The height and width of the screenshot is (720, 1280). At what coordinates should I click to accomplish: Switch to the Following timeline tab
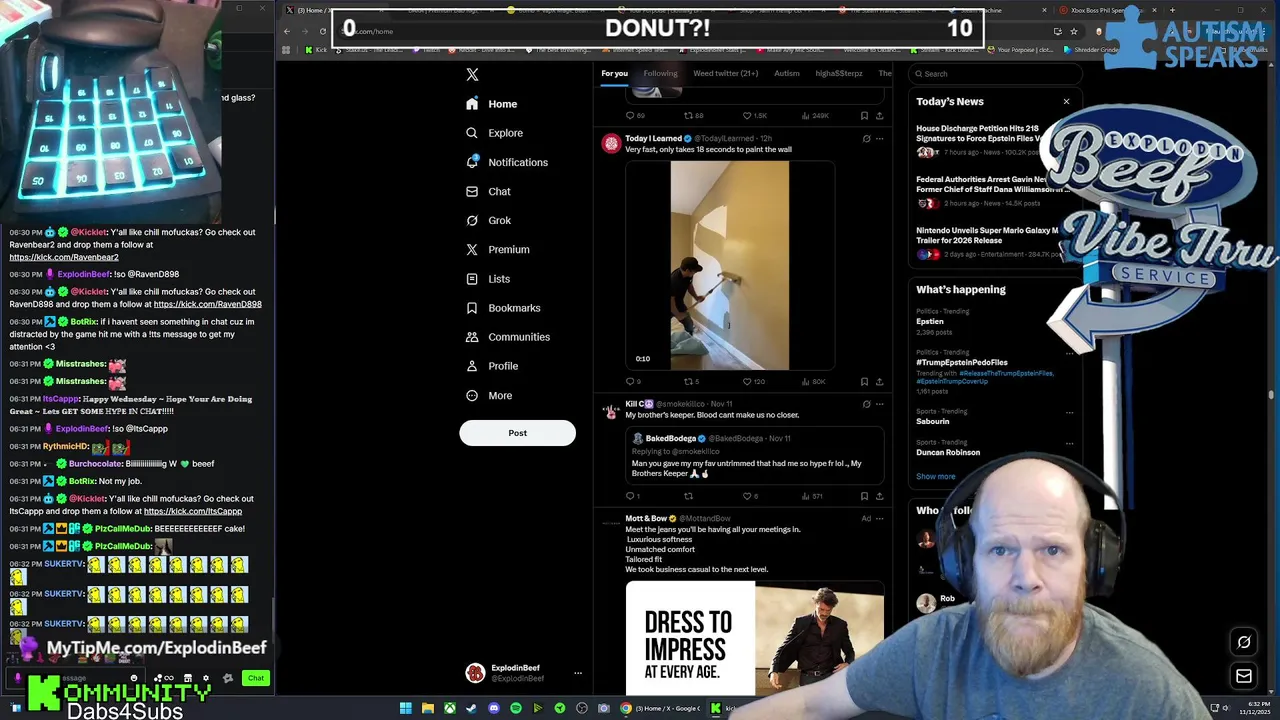click(660, 73)
